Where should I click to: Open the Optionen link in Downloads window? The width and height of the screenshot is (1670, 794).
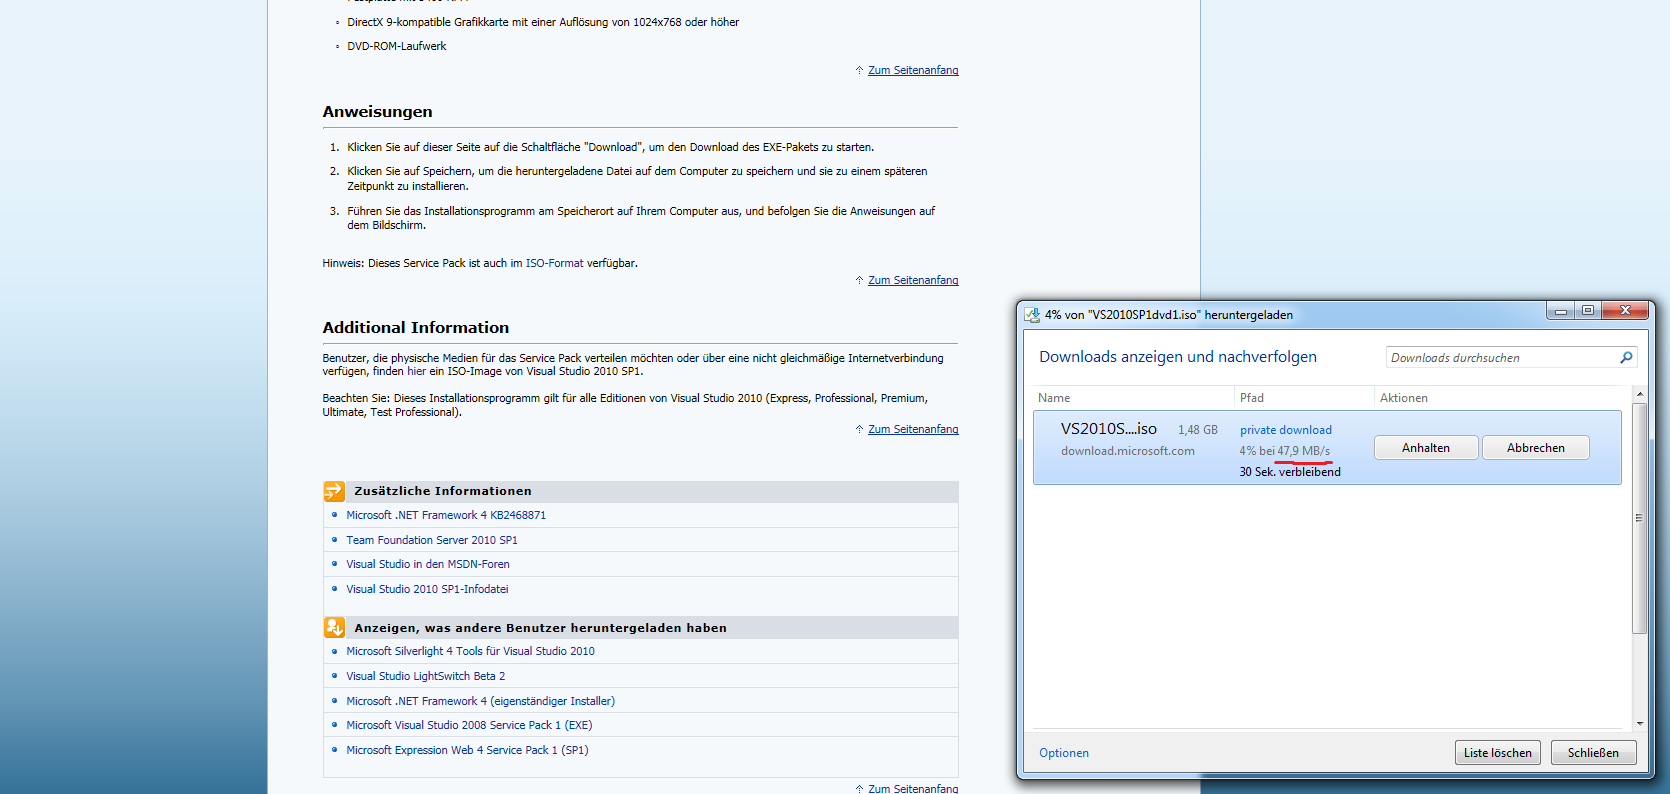pos(1064,753)
